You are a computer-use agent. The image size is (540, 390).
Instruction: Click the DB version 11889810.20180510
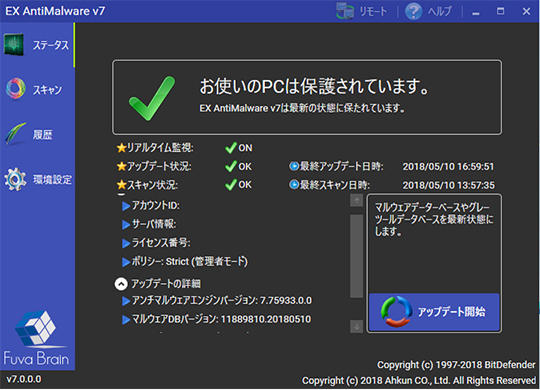point(266,319)
